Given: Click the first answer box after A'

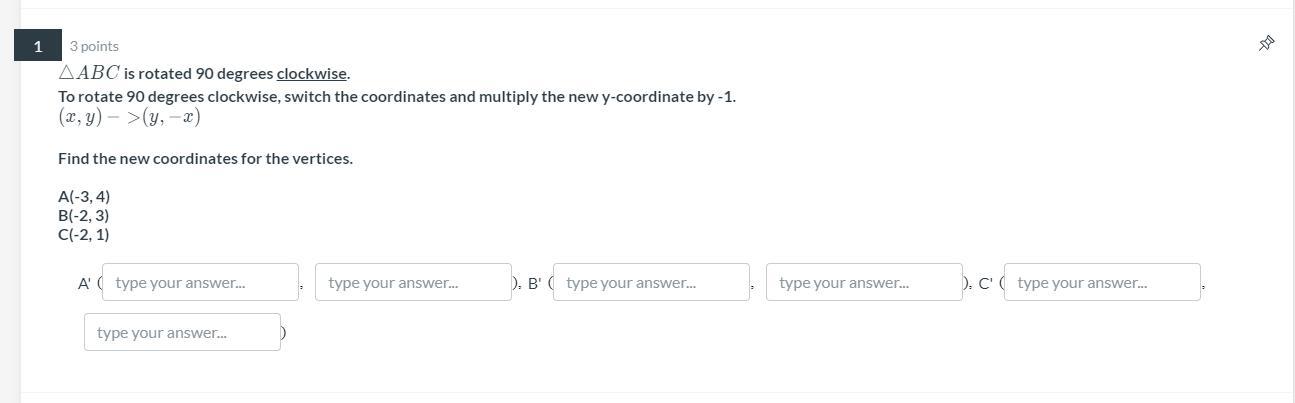Looking at the screenshot, I should tap(200, 282).
